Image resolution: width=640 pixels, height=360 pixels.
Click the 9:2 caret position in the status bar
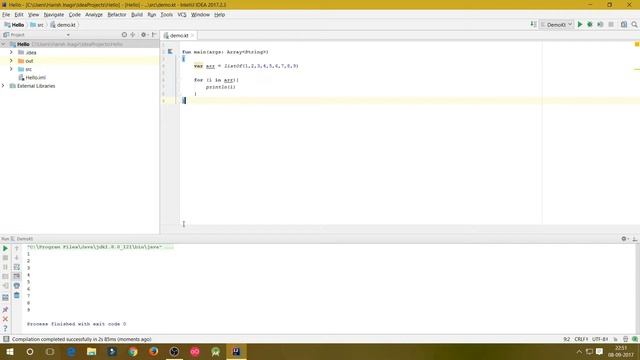pyautogui.click(x=567, y=339)
